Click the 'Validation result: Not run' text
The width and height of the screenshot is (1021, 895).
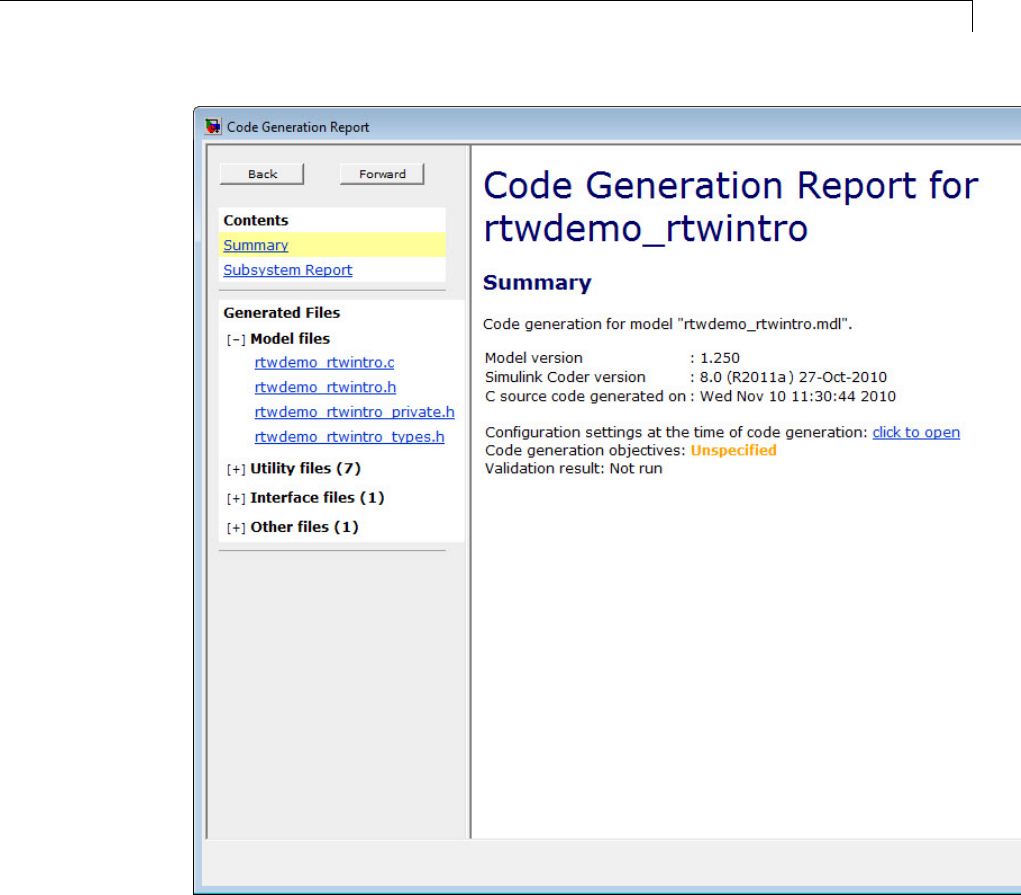[x=572, y=468]
